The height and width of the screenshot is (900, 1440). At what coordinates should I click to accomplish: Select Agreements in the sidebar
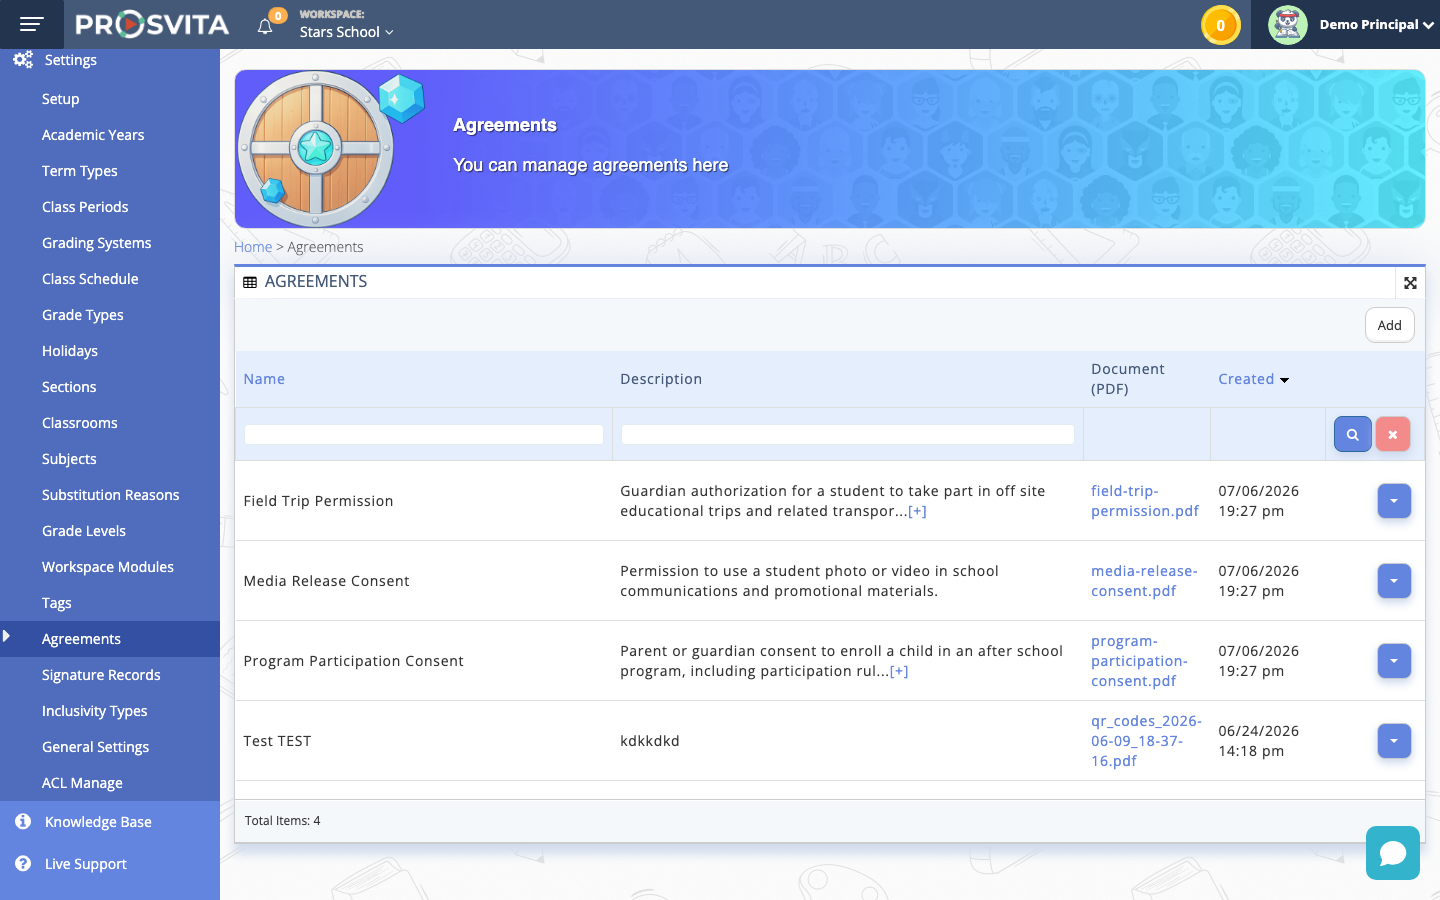coord(81,639)
